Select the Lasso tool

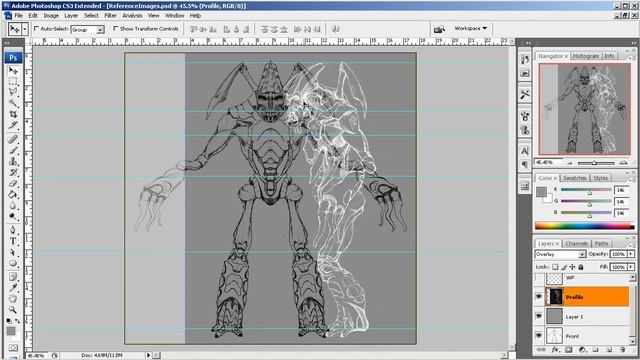click(13, 92)
